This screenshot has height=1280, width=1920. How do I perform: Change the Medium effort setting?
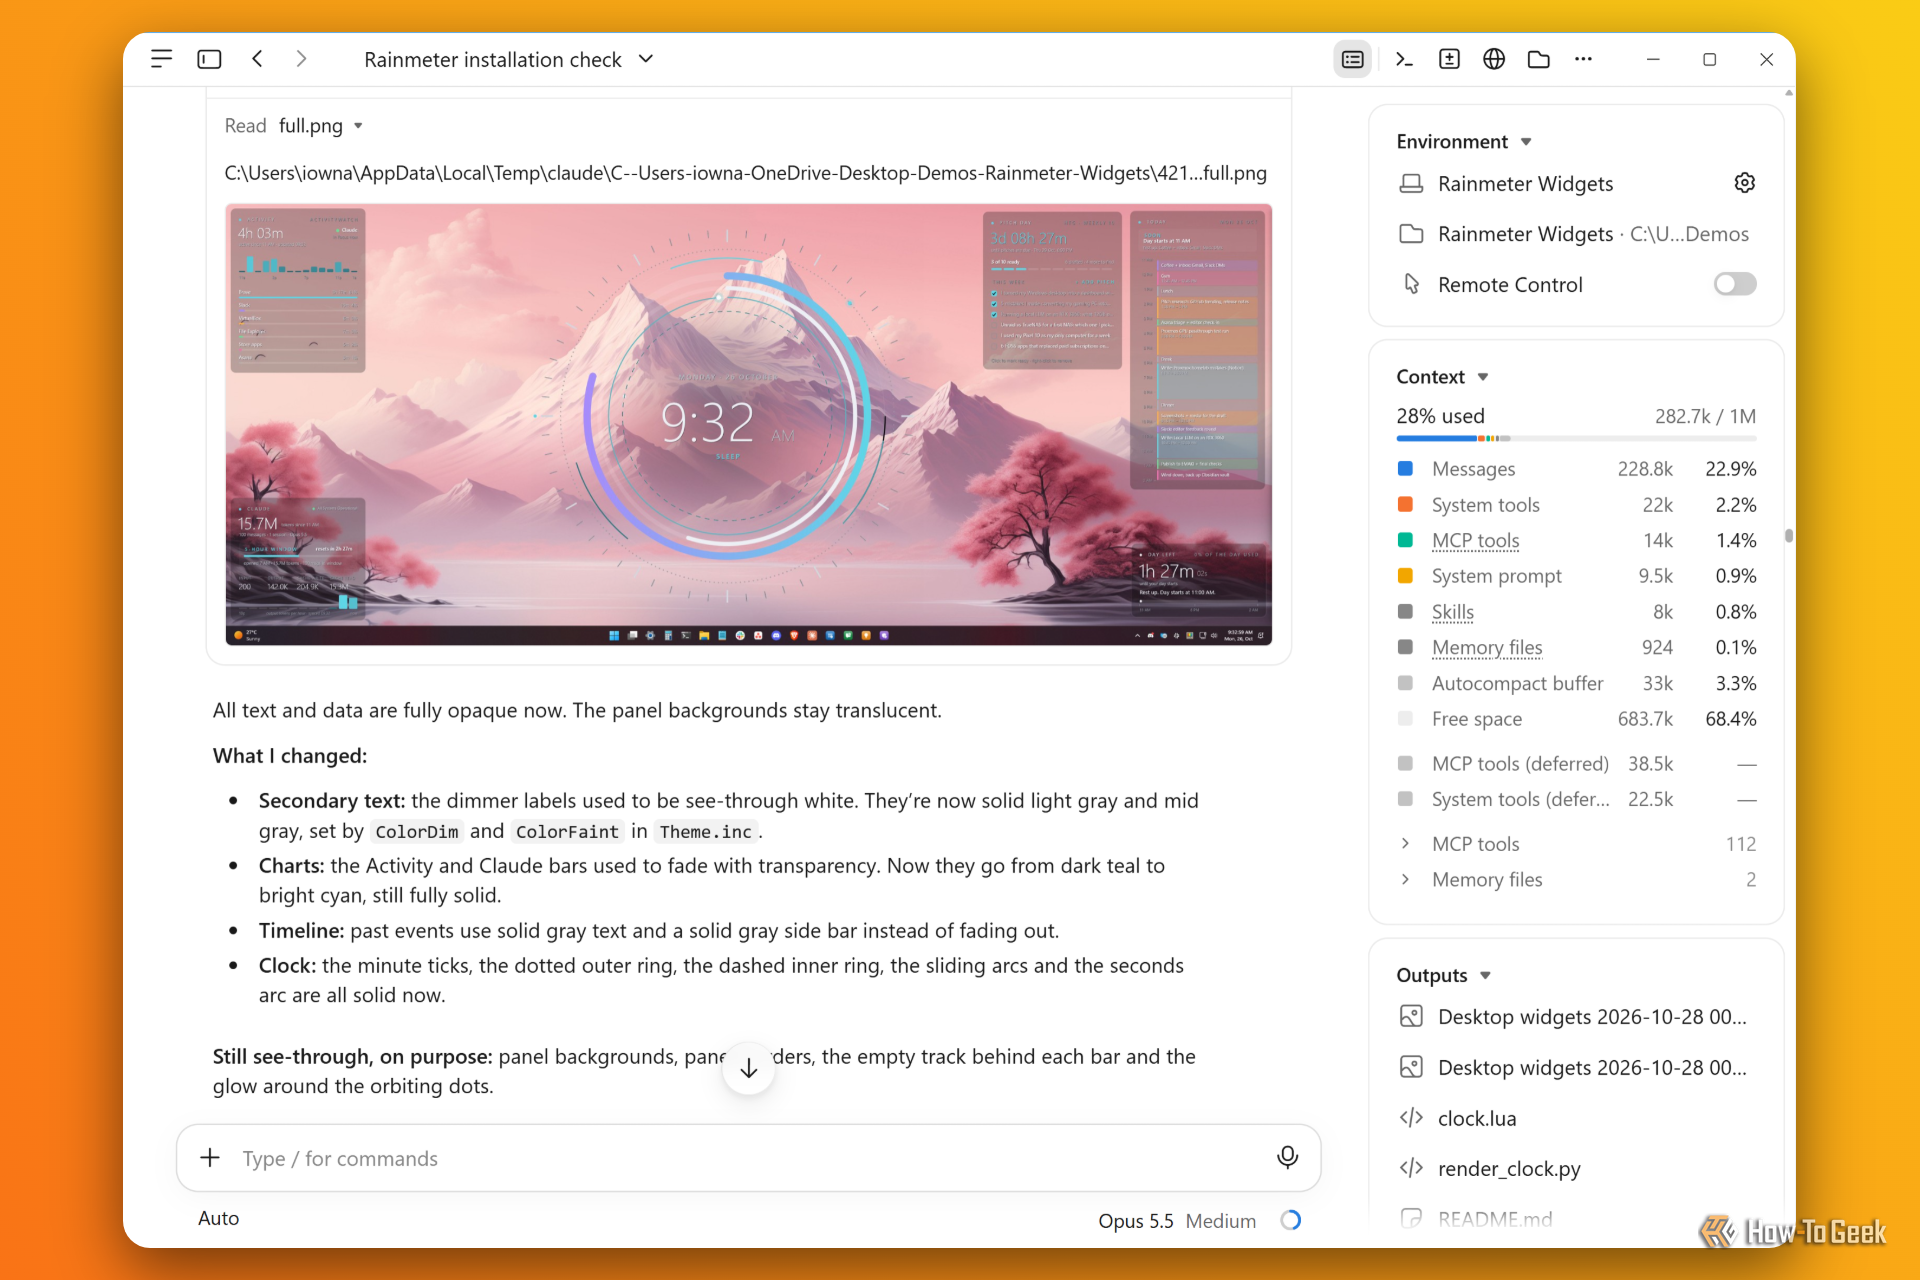[1220, 1220]
